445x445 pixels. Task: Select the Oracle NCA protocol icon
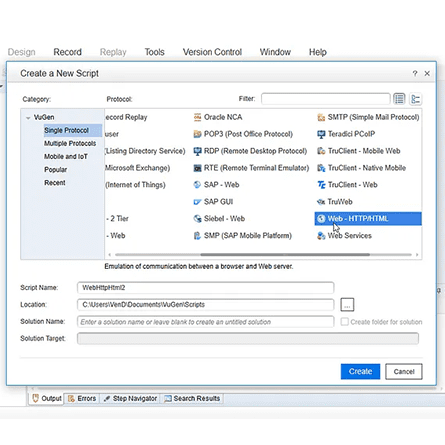[x=197, y=117]
